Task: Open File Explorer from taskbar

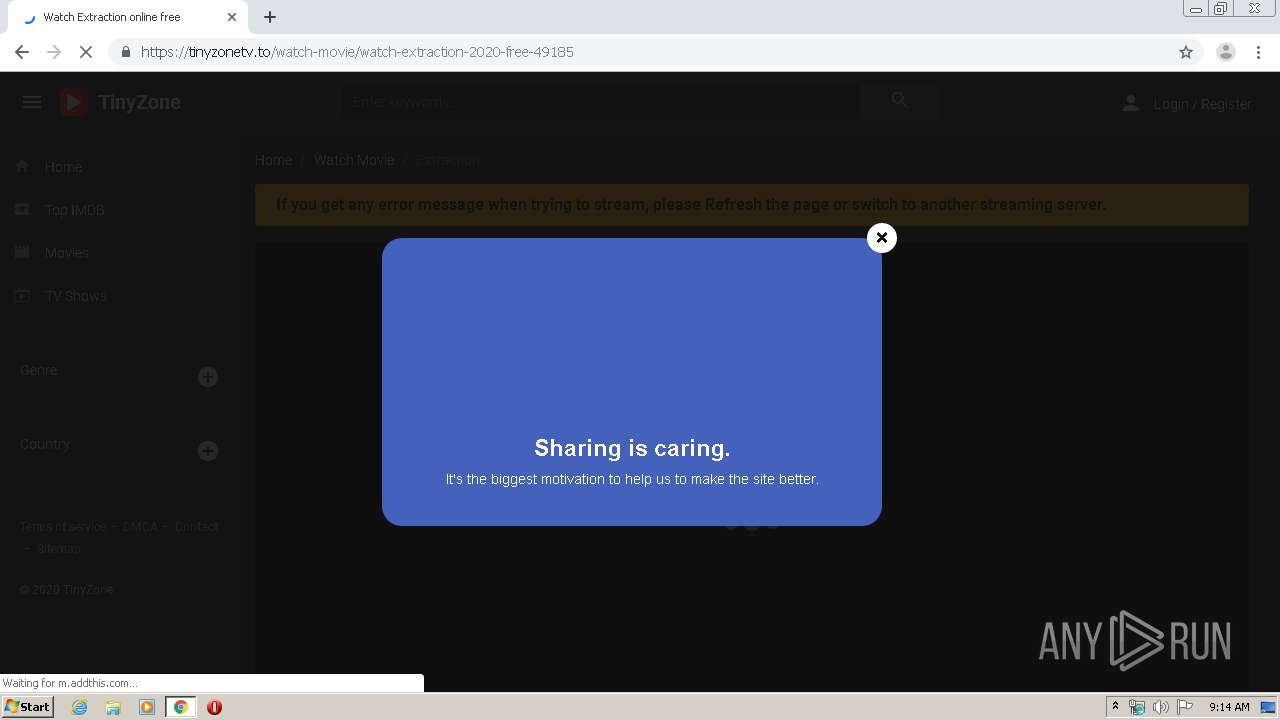Action: pyautogui.click(x=113, y=707)
